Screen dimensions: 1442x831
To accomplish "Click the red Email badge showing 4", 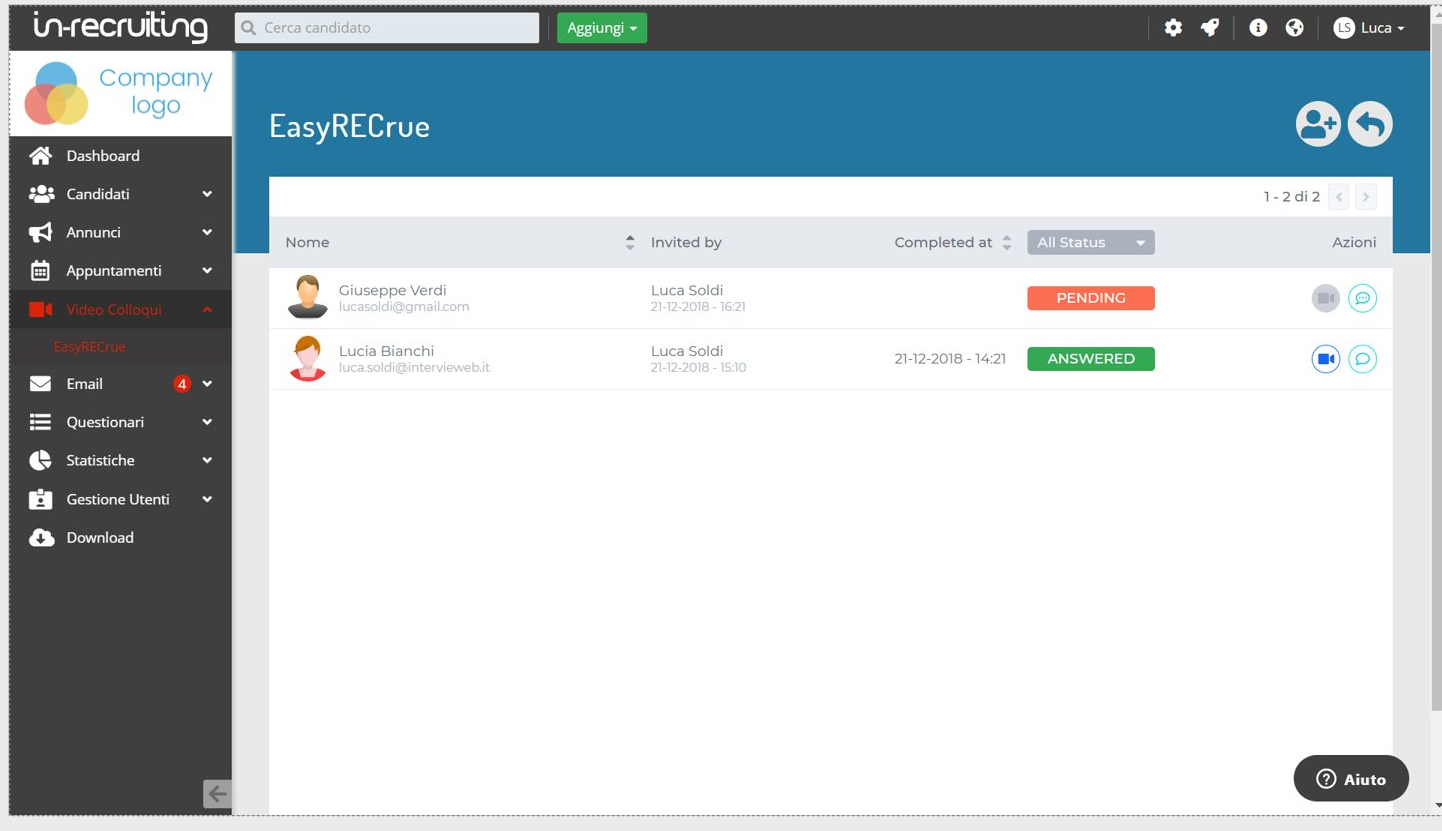I will [x=182, y=384].
